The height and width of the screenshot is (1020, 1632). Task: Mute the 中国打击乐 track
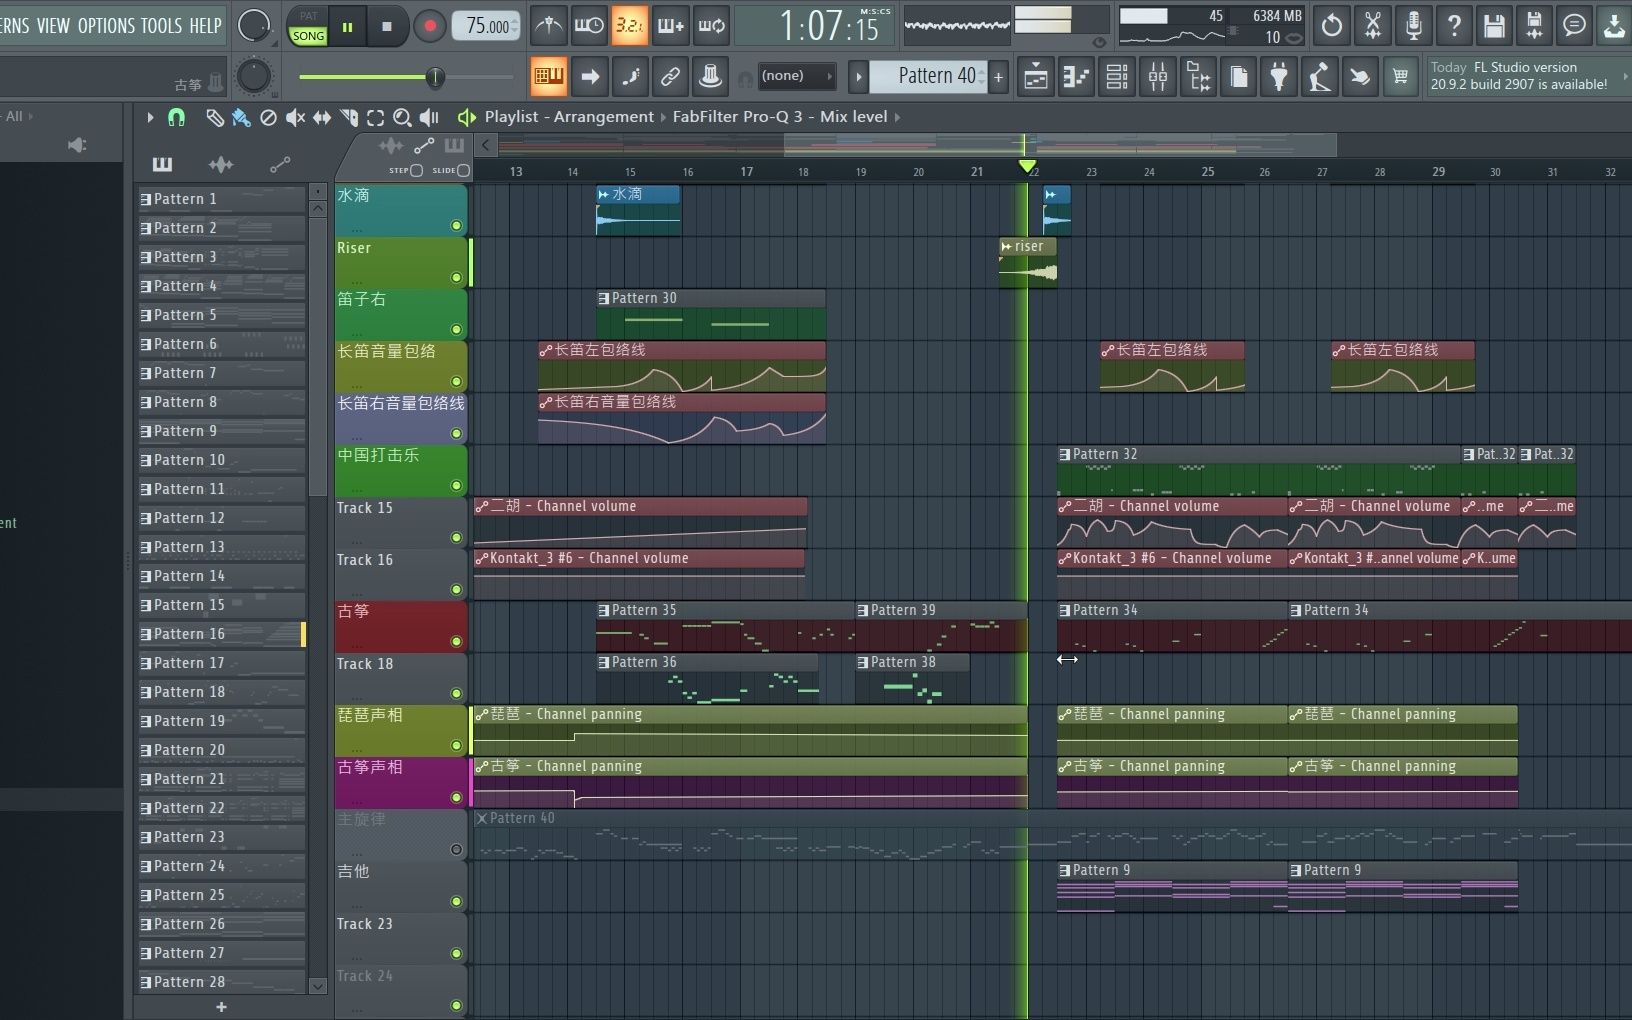click(457, 486)
